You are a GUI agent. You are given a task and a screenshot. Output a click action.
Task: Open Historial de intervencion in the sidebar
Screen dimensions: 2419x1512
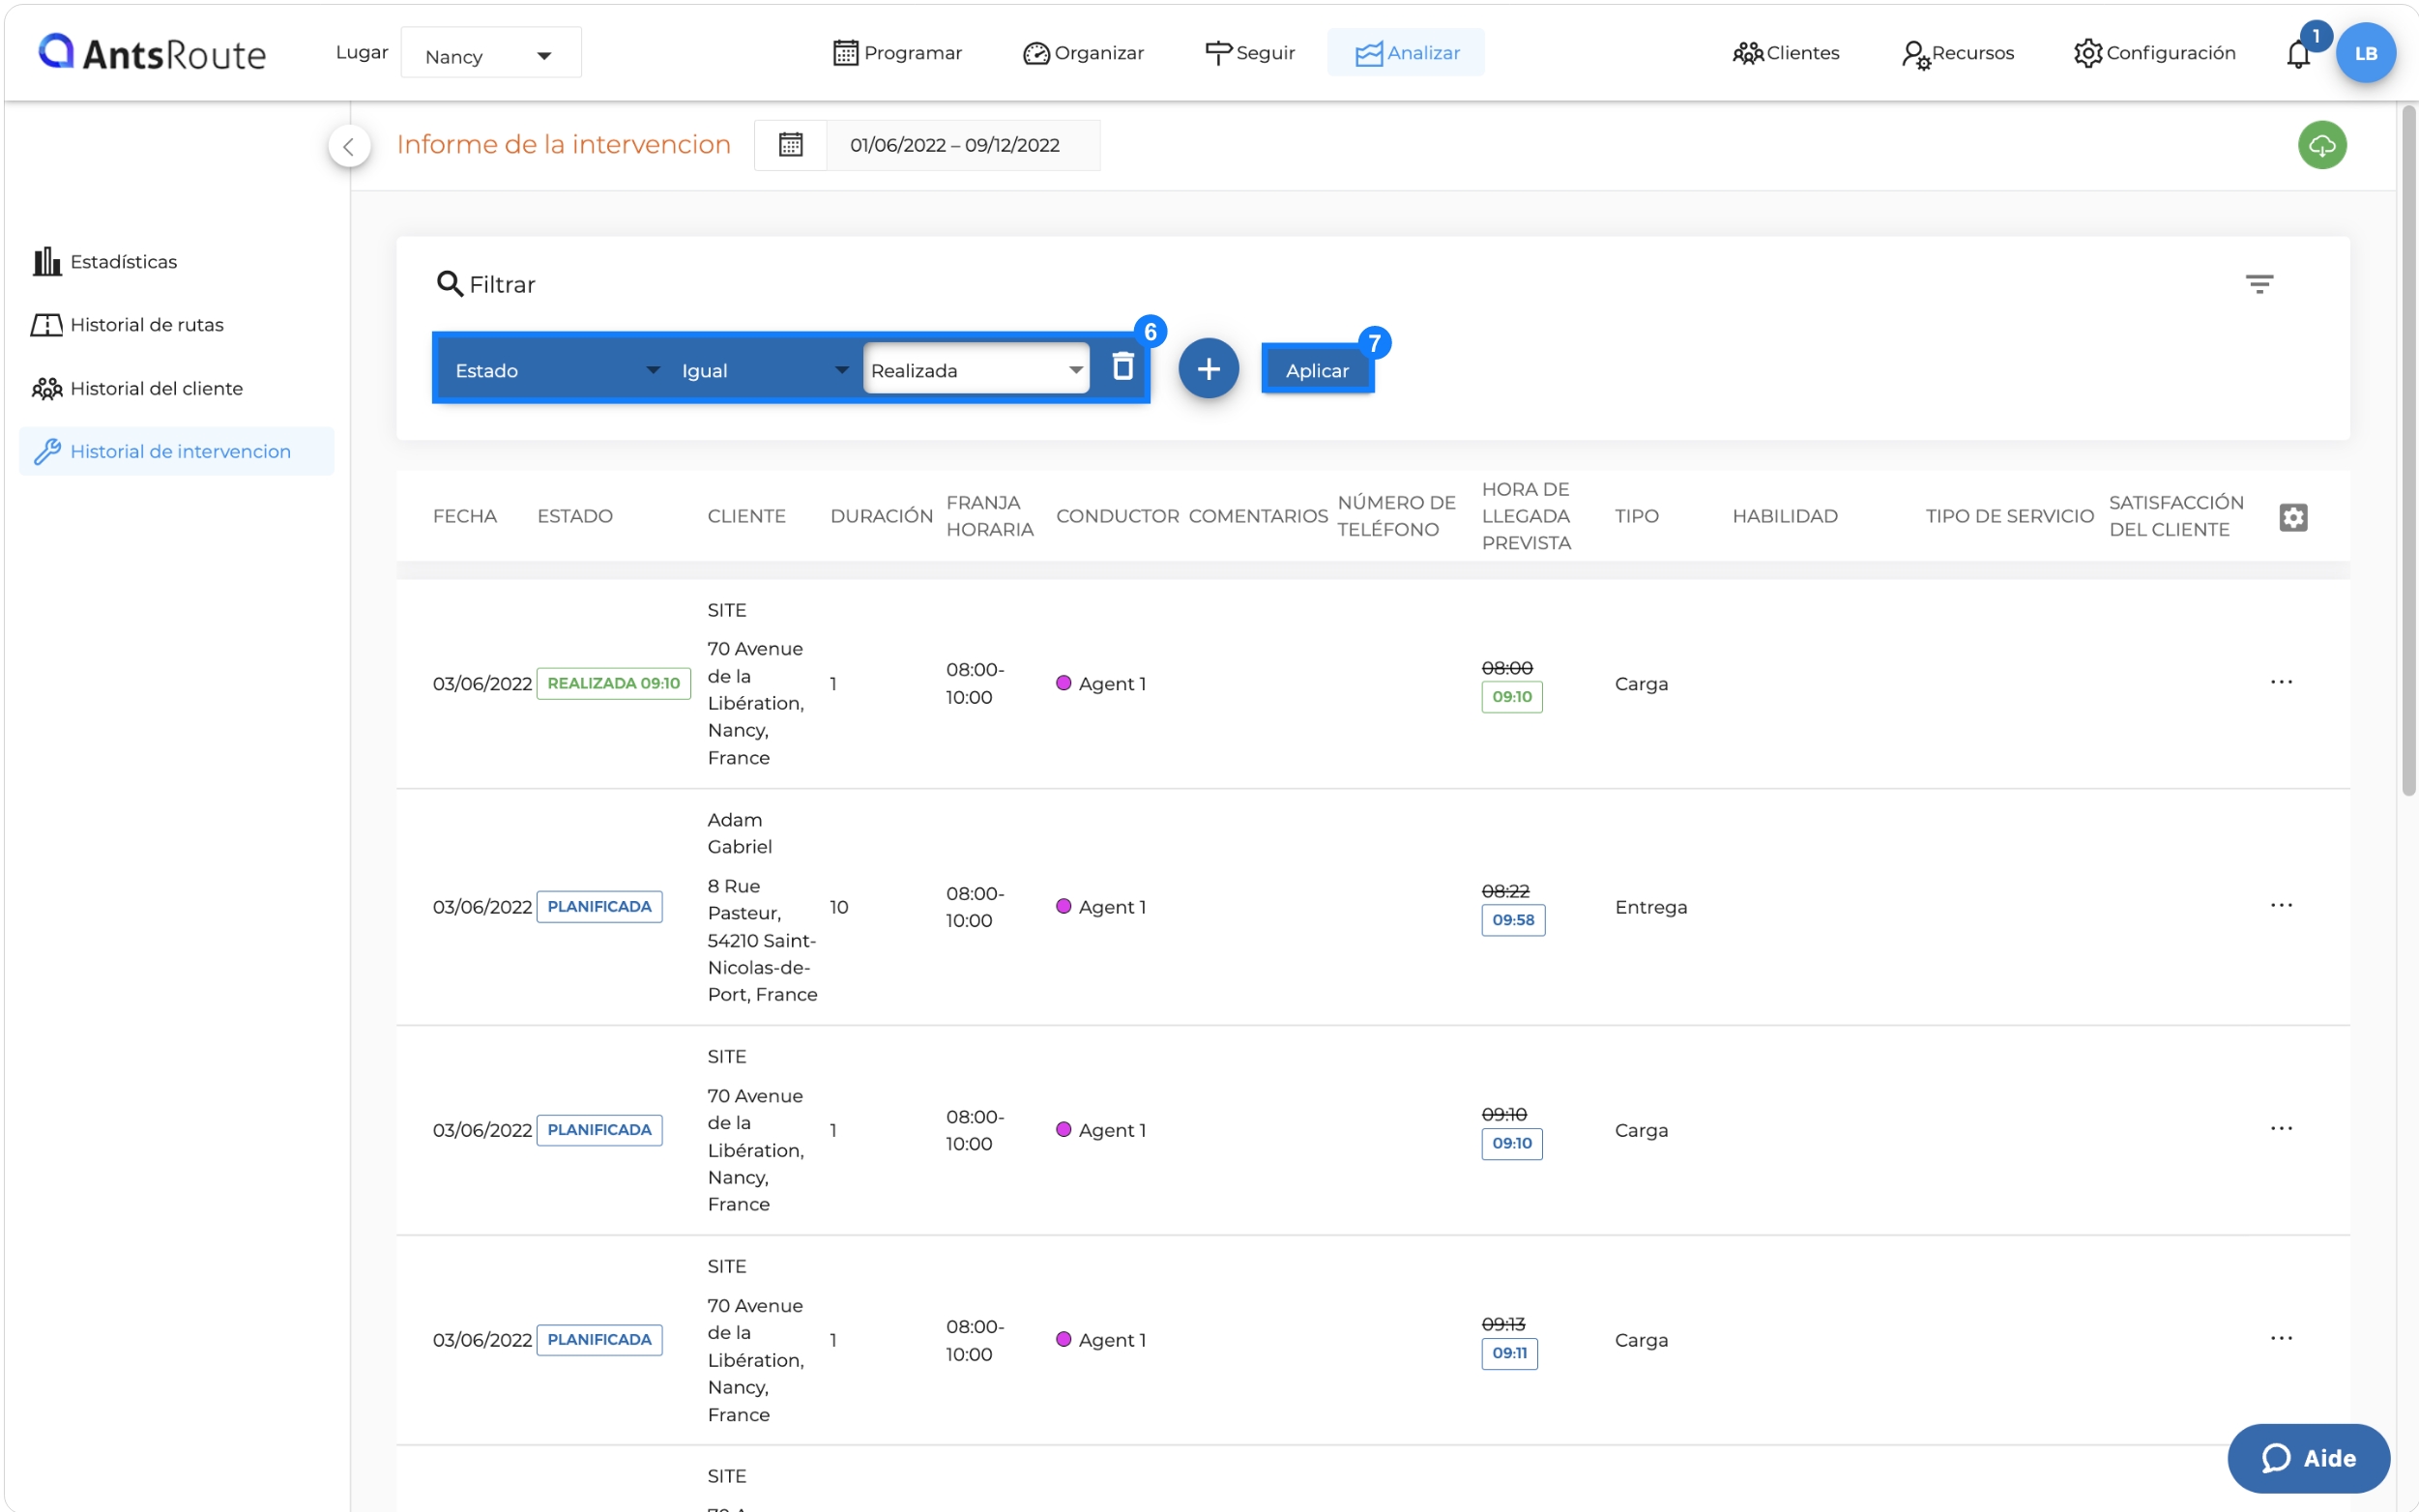pos(177,451)
